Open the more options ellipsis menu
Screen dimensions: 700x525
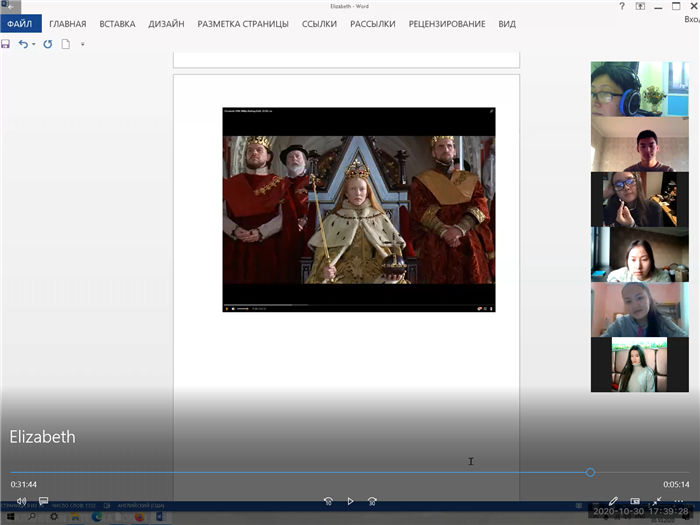(679, 501)
